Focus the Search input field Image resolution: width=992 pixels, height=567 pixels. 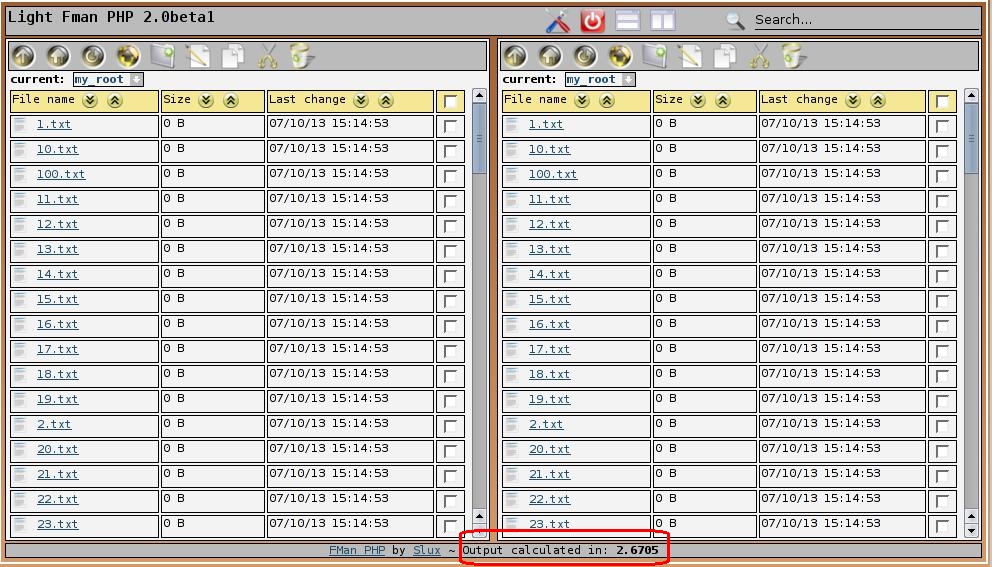(x=867, y=20)
